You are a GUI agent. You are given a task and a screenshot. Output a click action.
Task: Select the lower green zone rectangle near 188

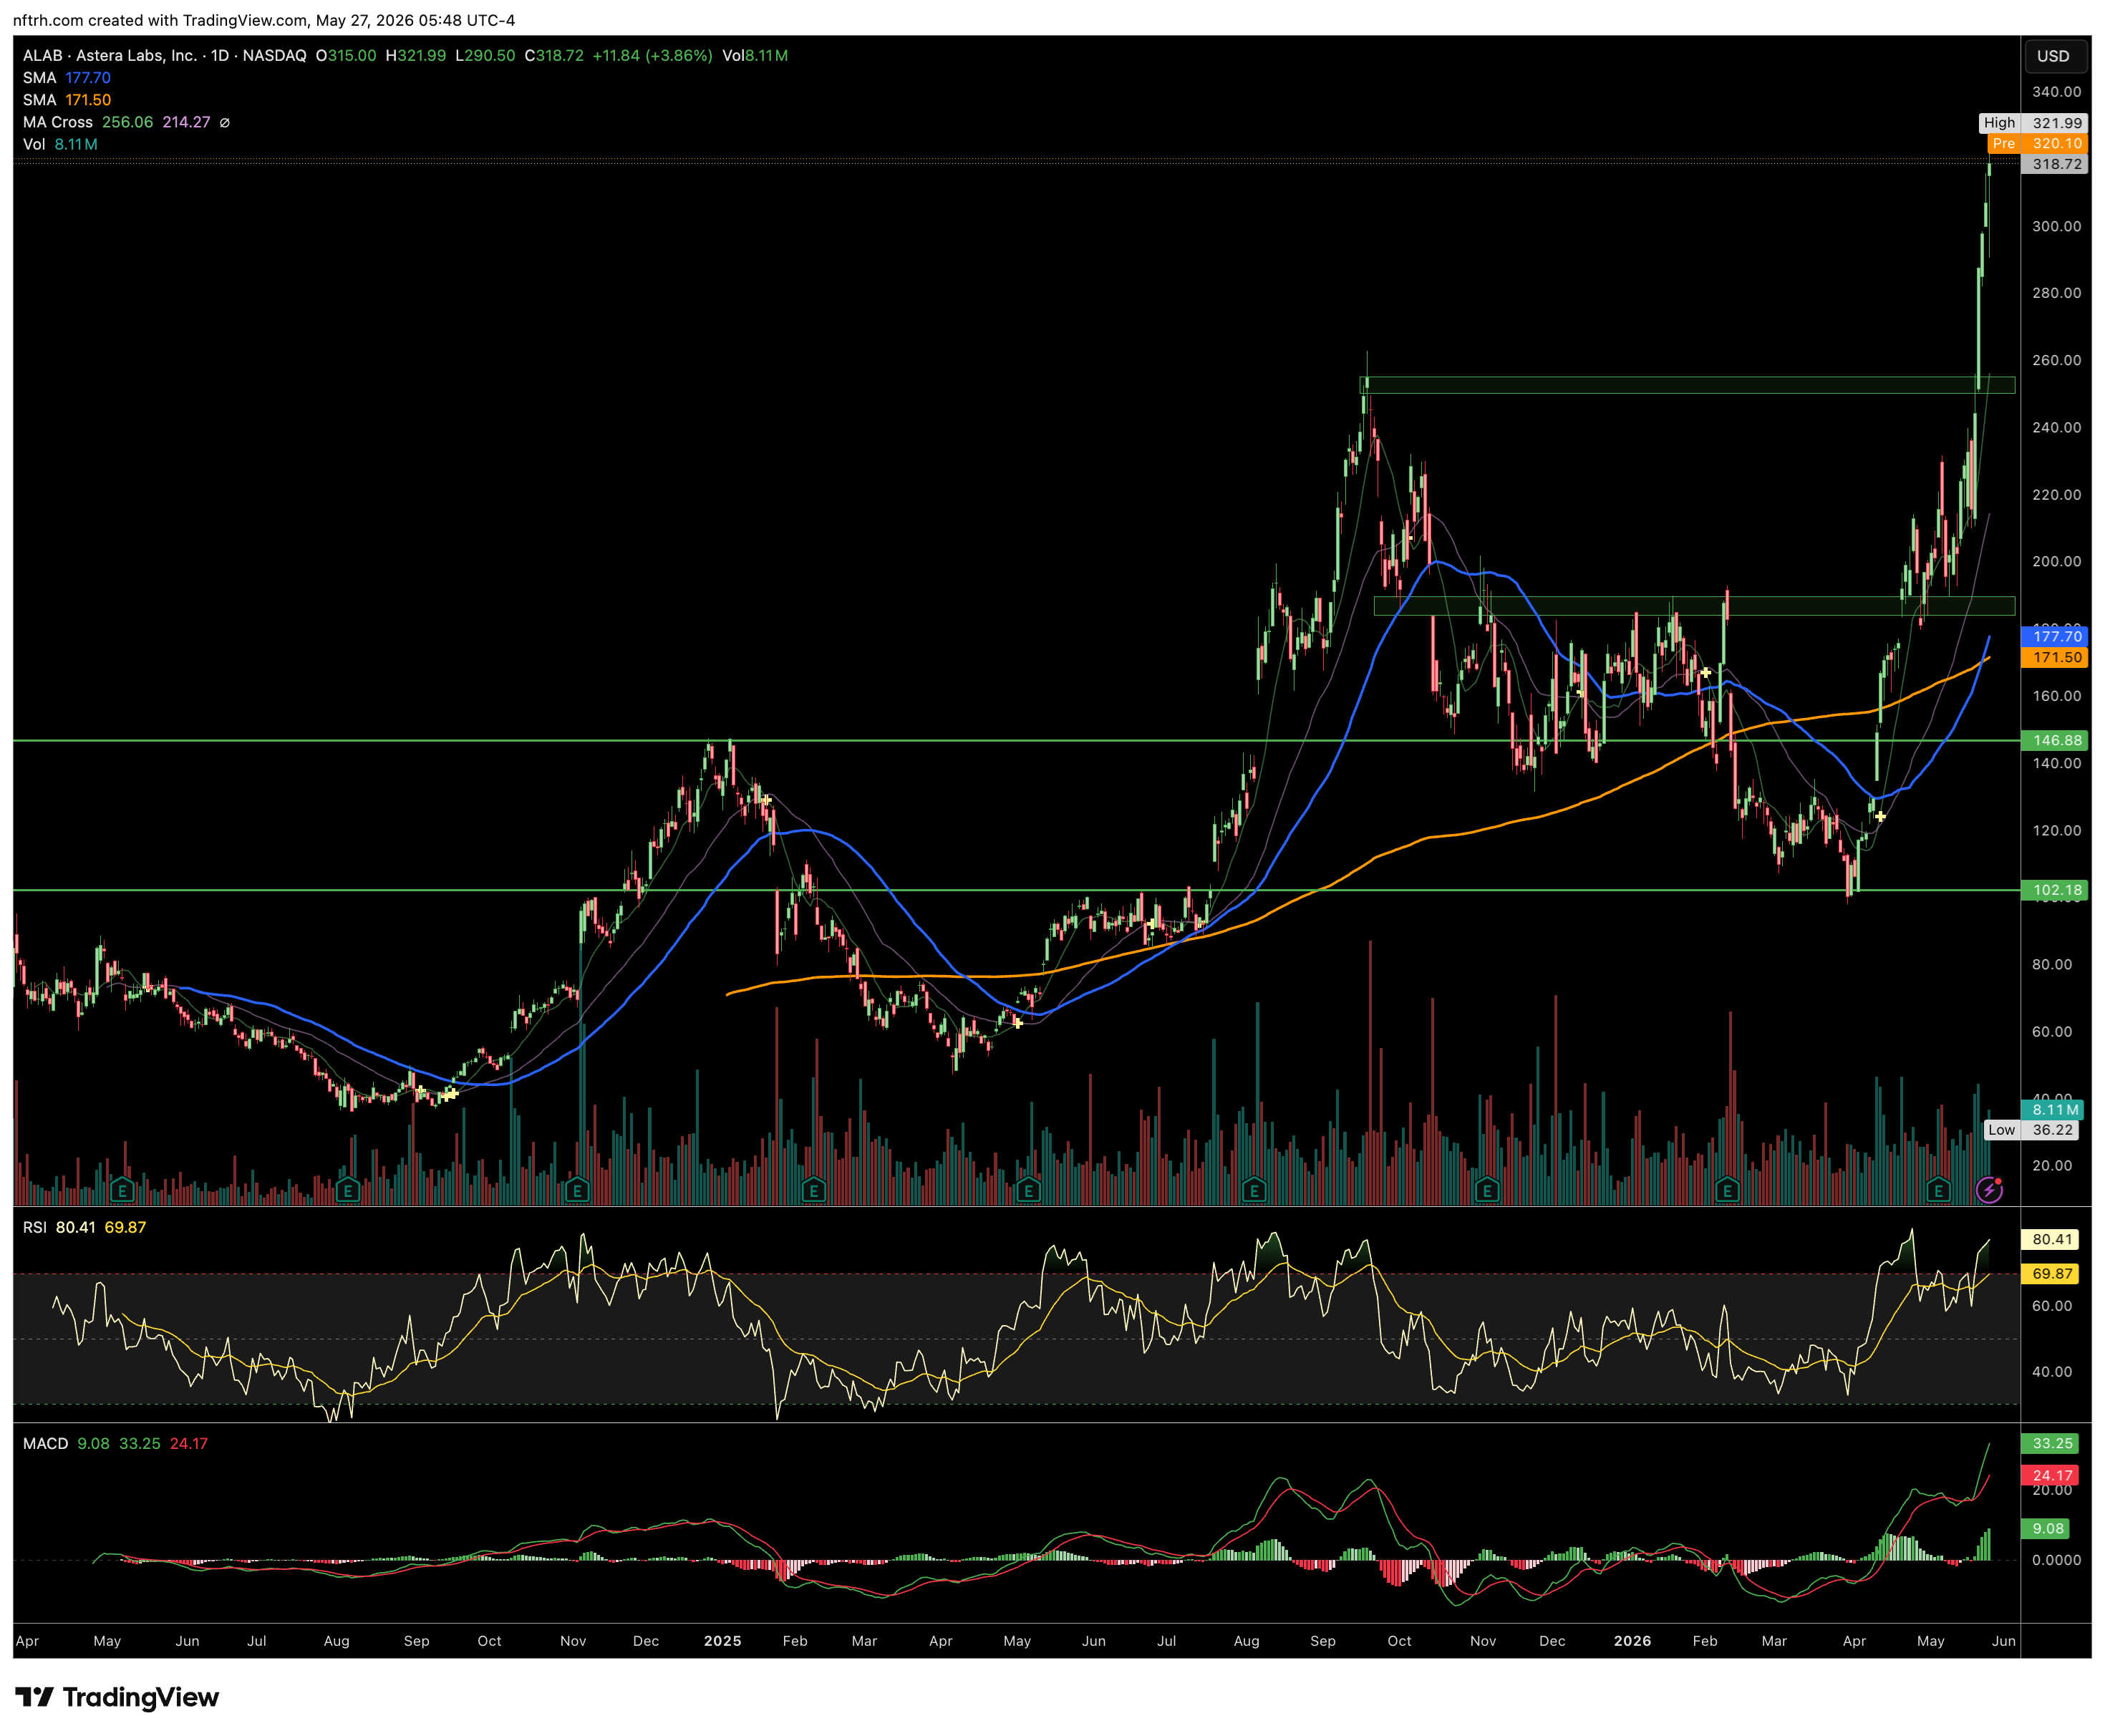click(x=1694, y=605)
